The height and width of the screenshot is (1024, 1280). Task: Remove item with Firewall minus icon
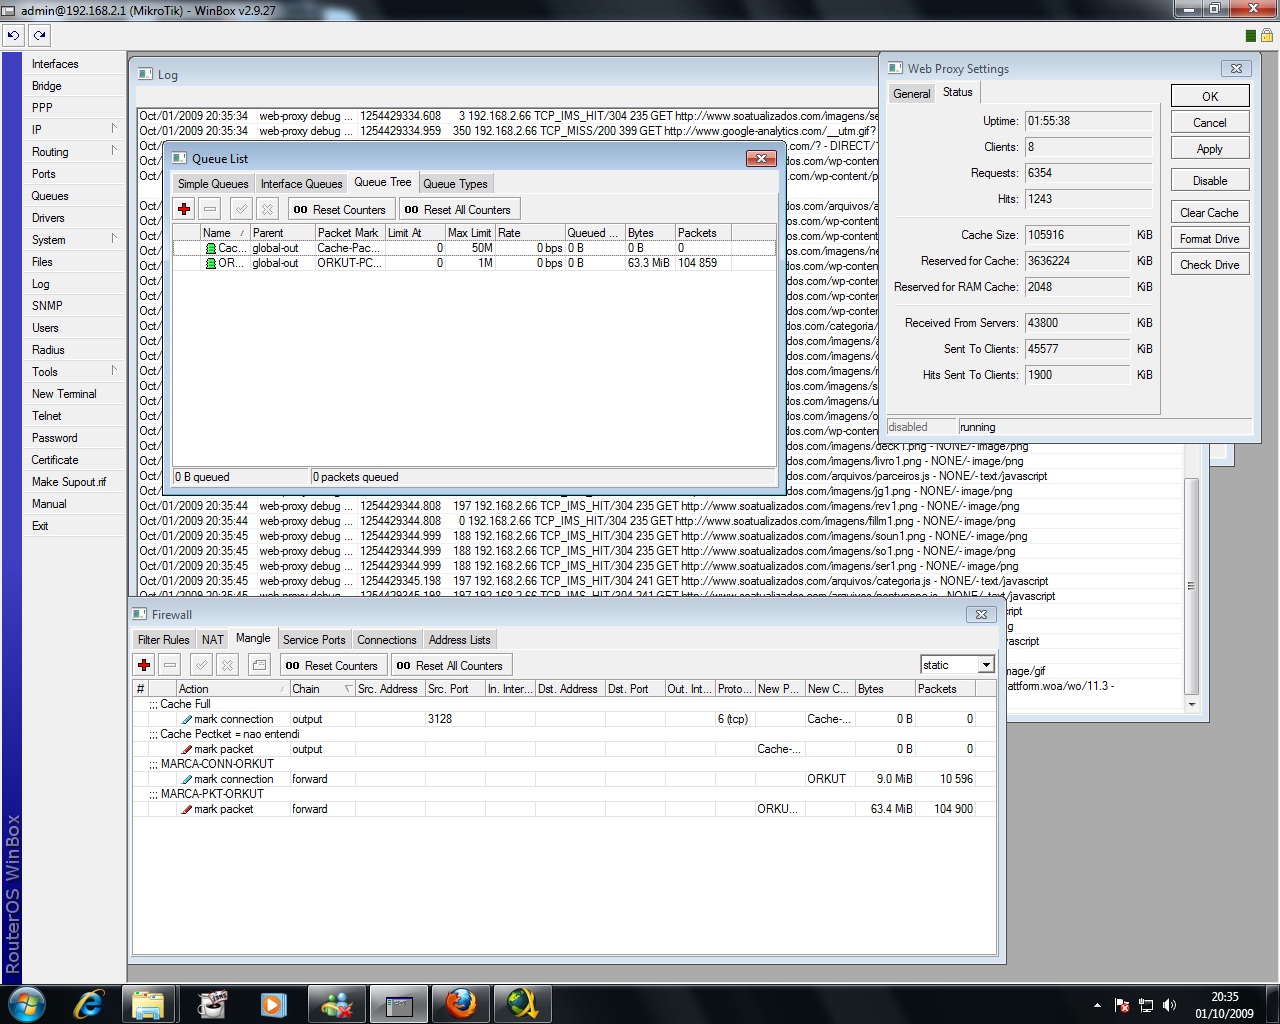170,665
